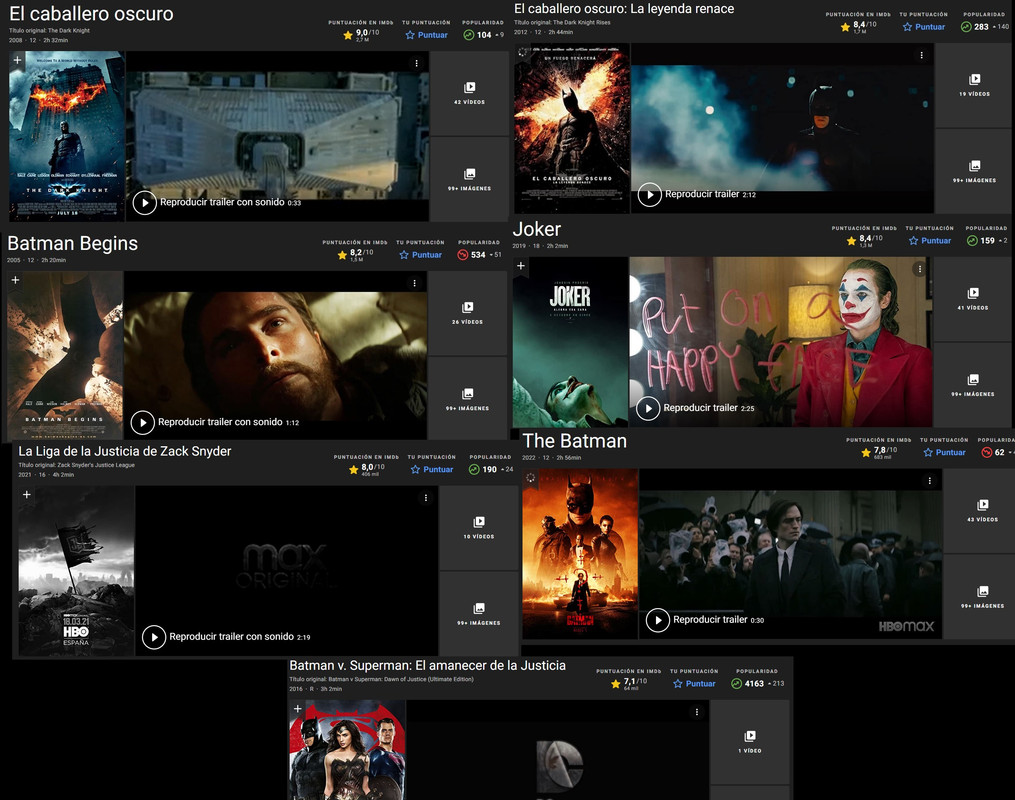Open trailer options menu for Zack Snyder's Justice League
Image resolution: width=1015 pixels, height=800 pixels.
tap(425, 498)
